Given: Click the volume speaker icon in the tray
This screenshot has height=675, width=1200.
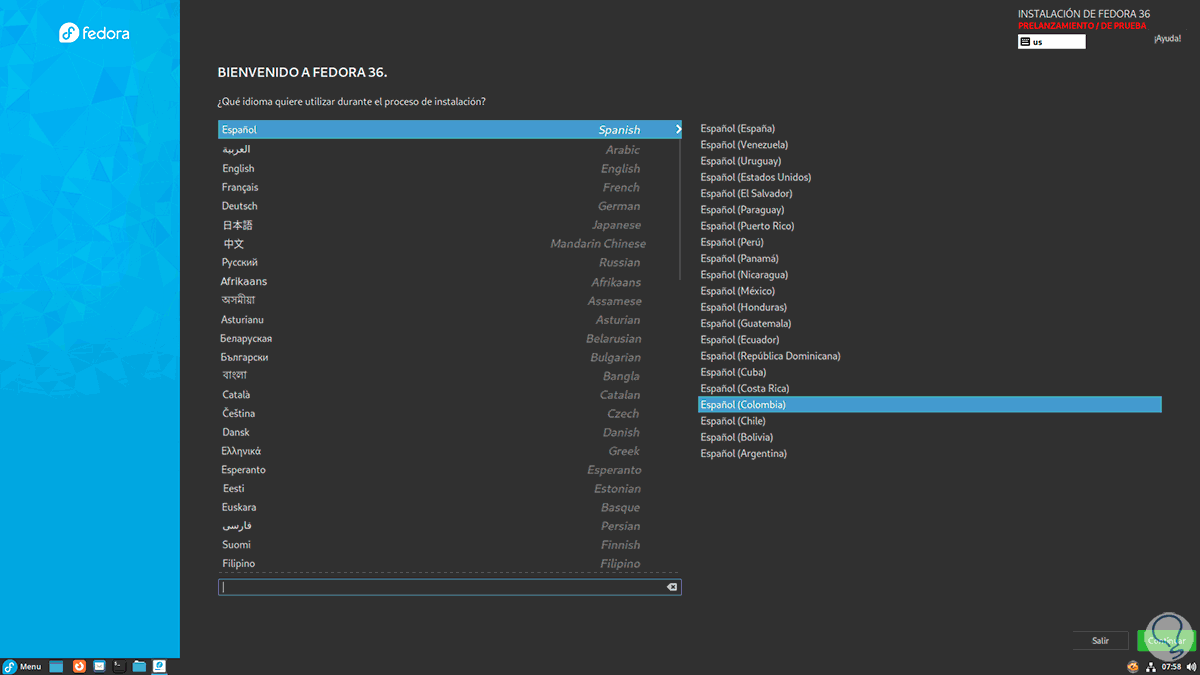Looking at the screenshot, I should [x=1190, y=666].
